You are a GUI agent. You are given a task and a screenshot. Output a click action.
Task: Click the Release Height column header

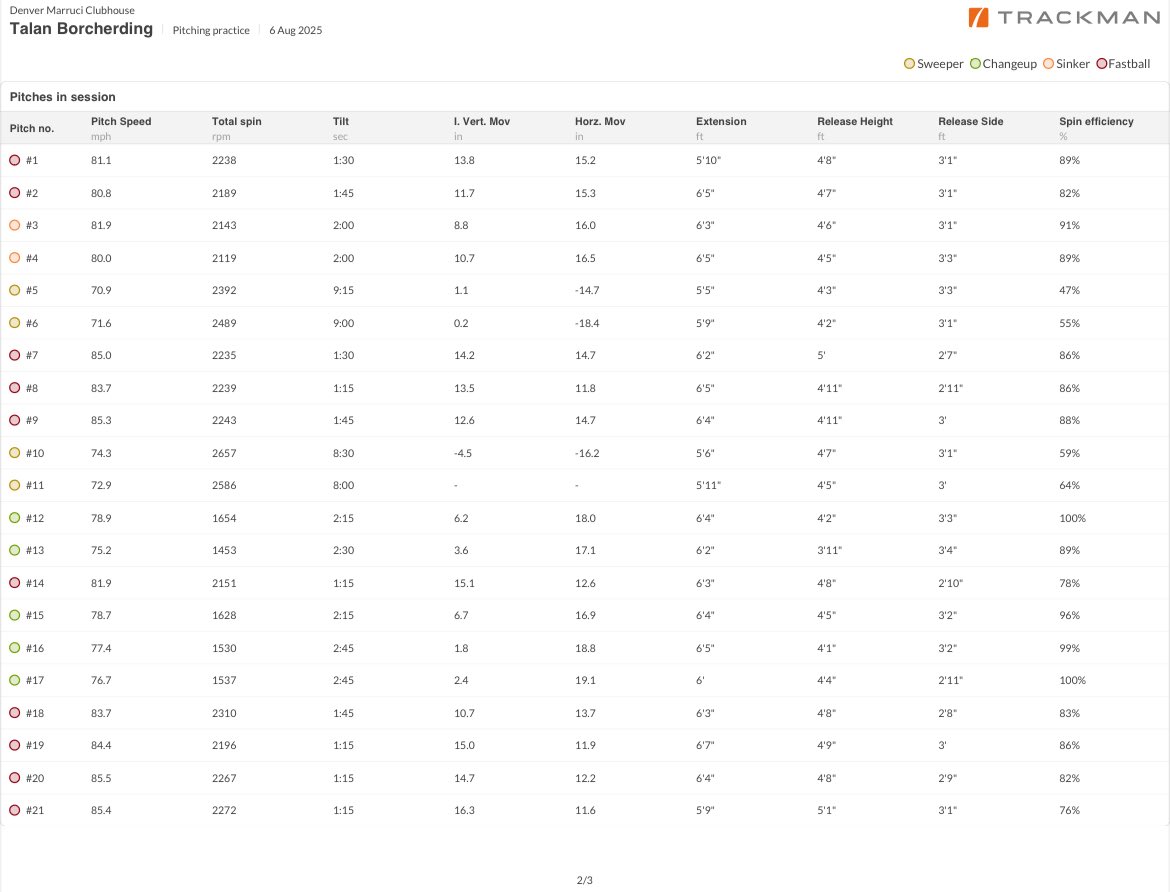pyautogui.click(x=855, y=121)
